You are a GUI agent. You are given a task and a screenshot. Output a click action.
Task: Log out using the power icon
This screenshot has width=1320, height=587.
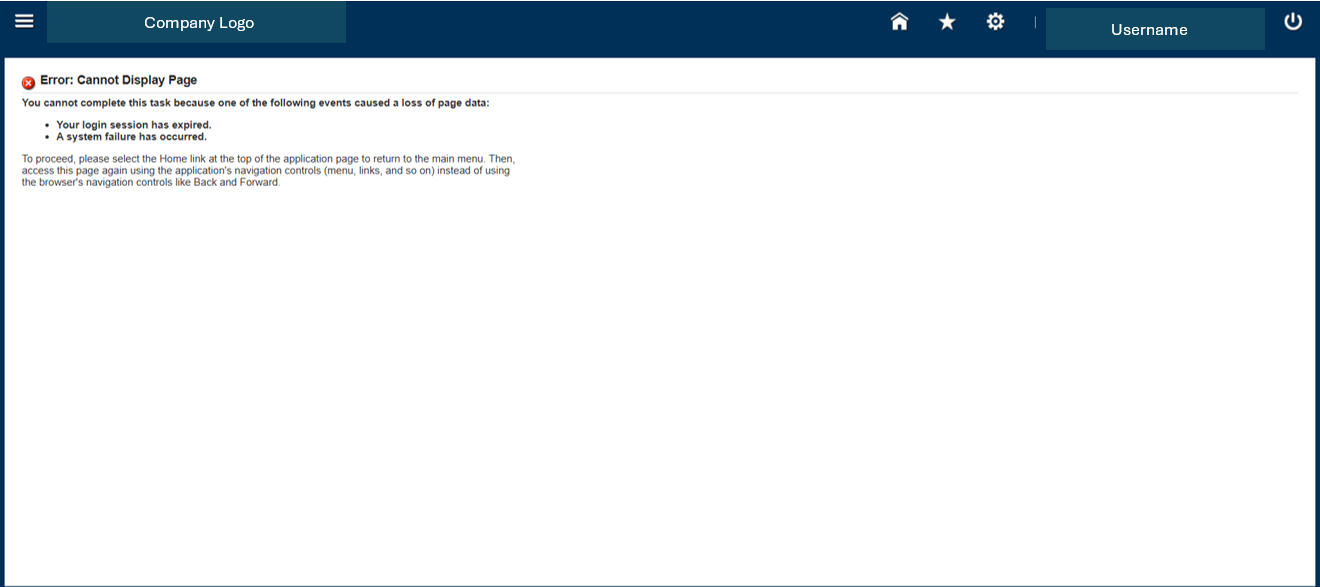[x=1293, y=22]
